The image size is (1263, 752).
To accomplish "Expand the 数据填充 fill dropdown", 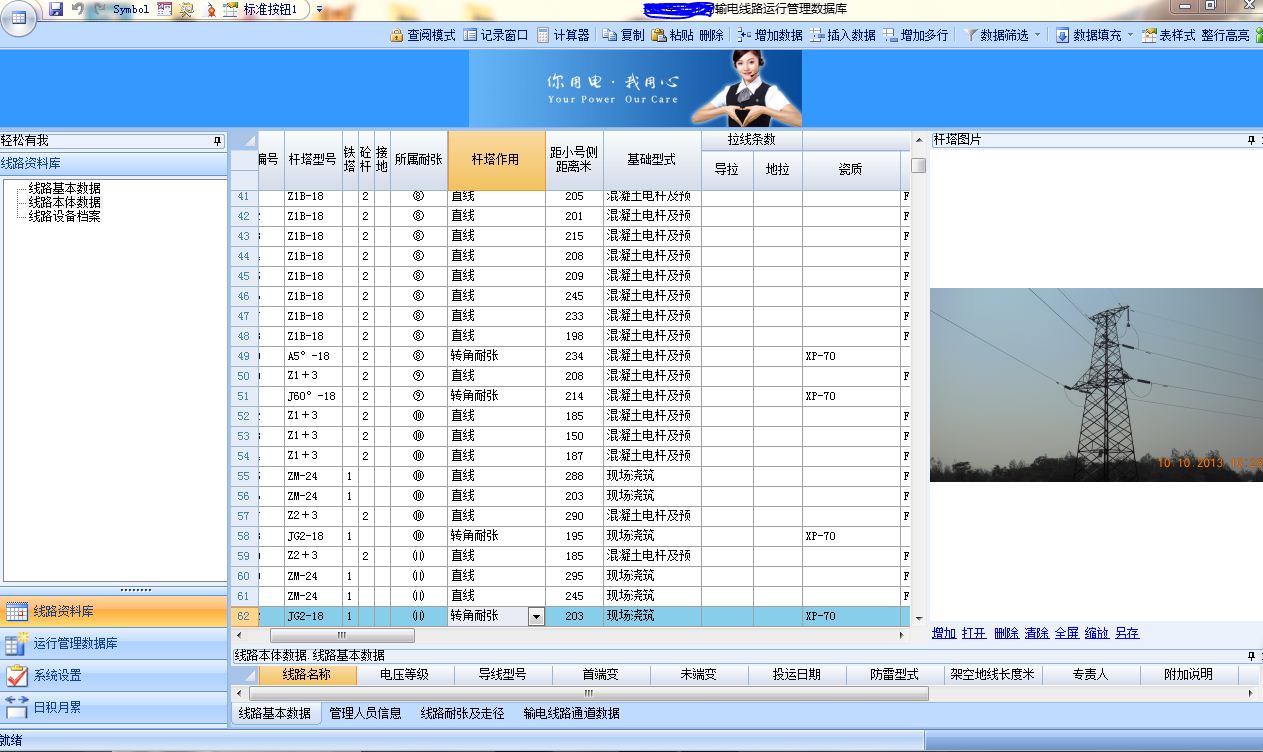I will 1130,35.
